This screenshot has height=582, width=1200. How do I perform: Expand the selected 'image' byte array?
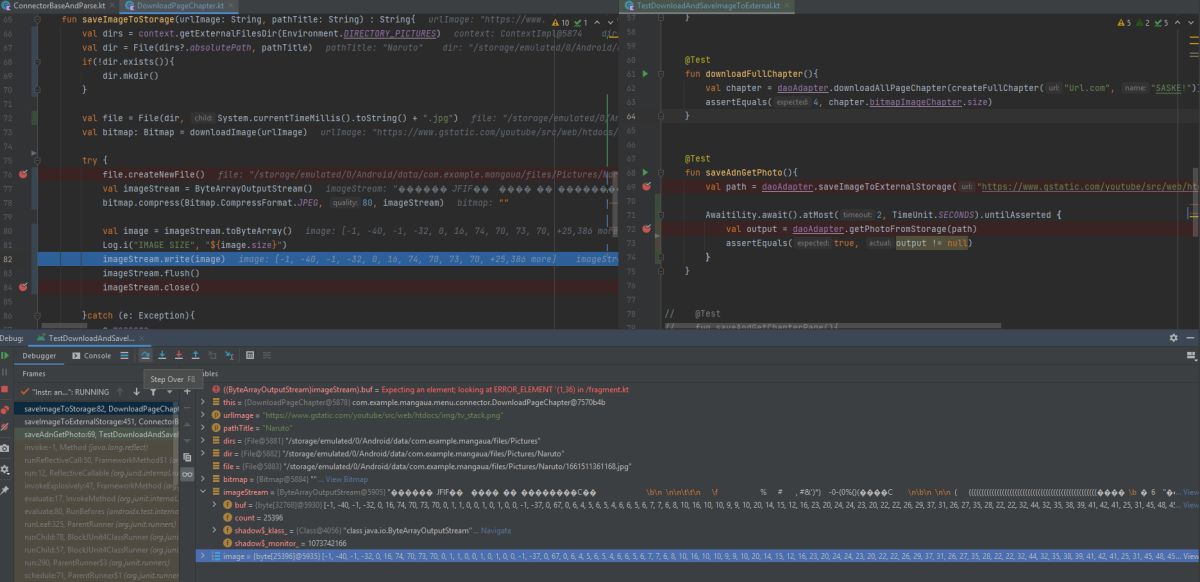pyautogui.click(x=203, y=556)
